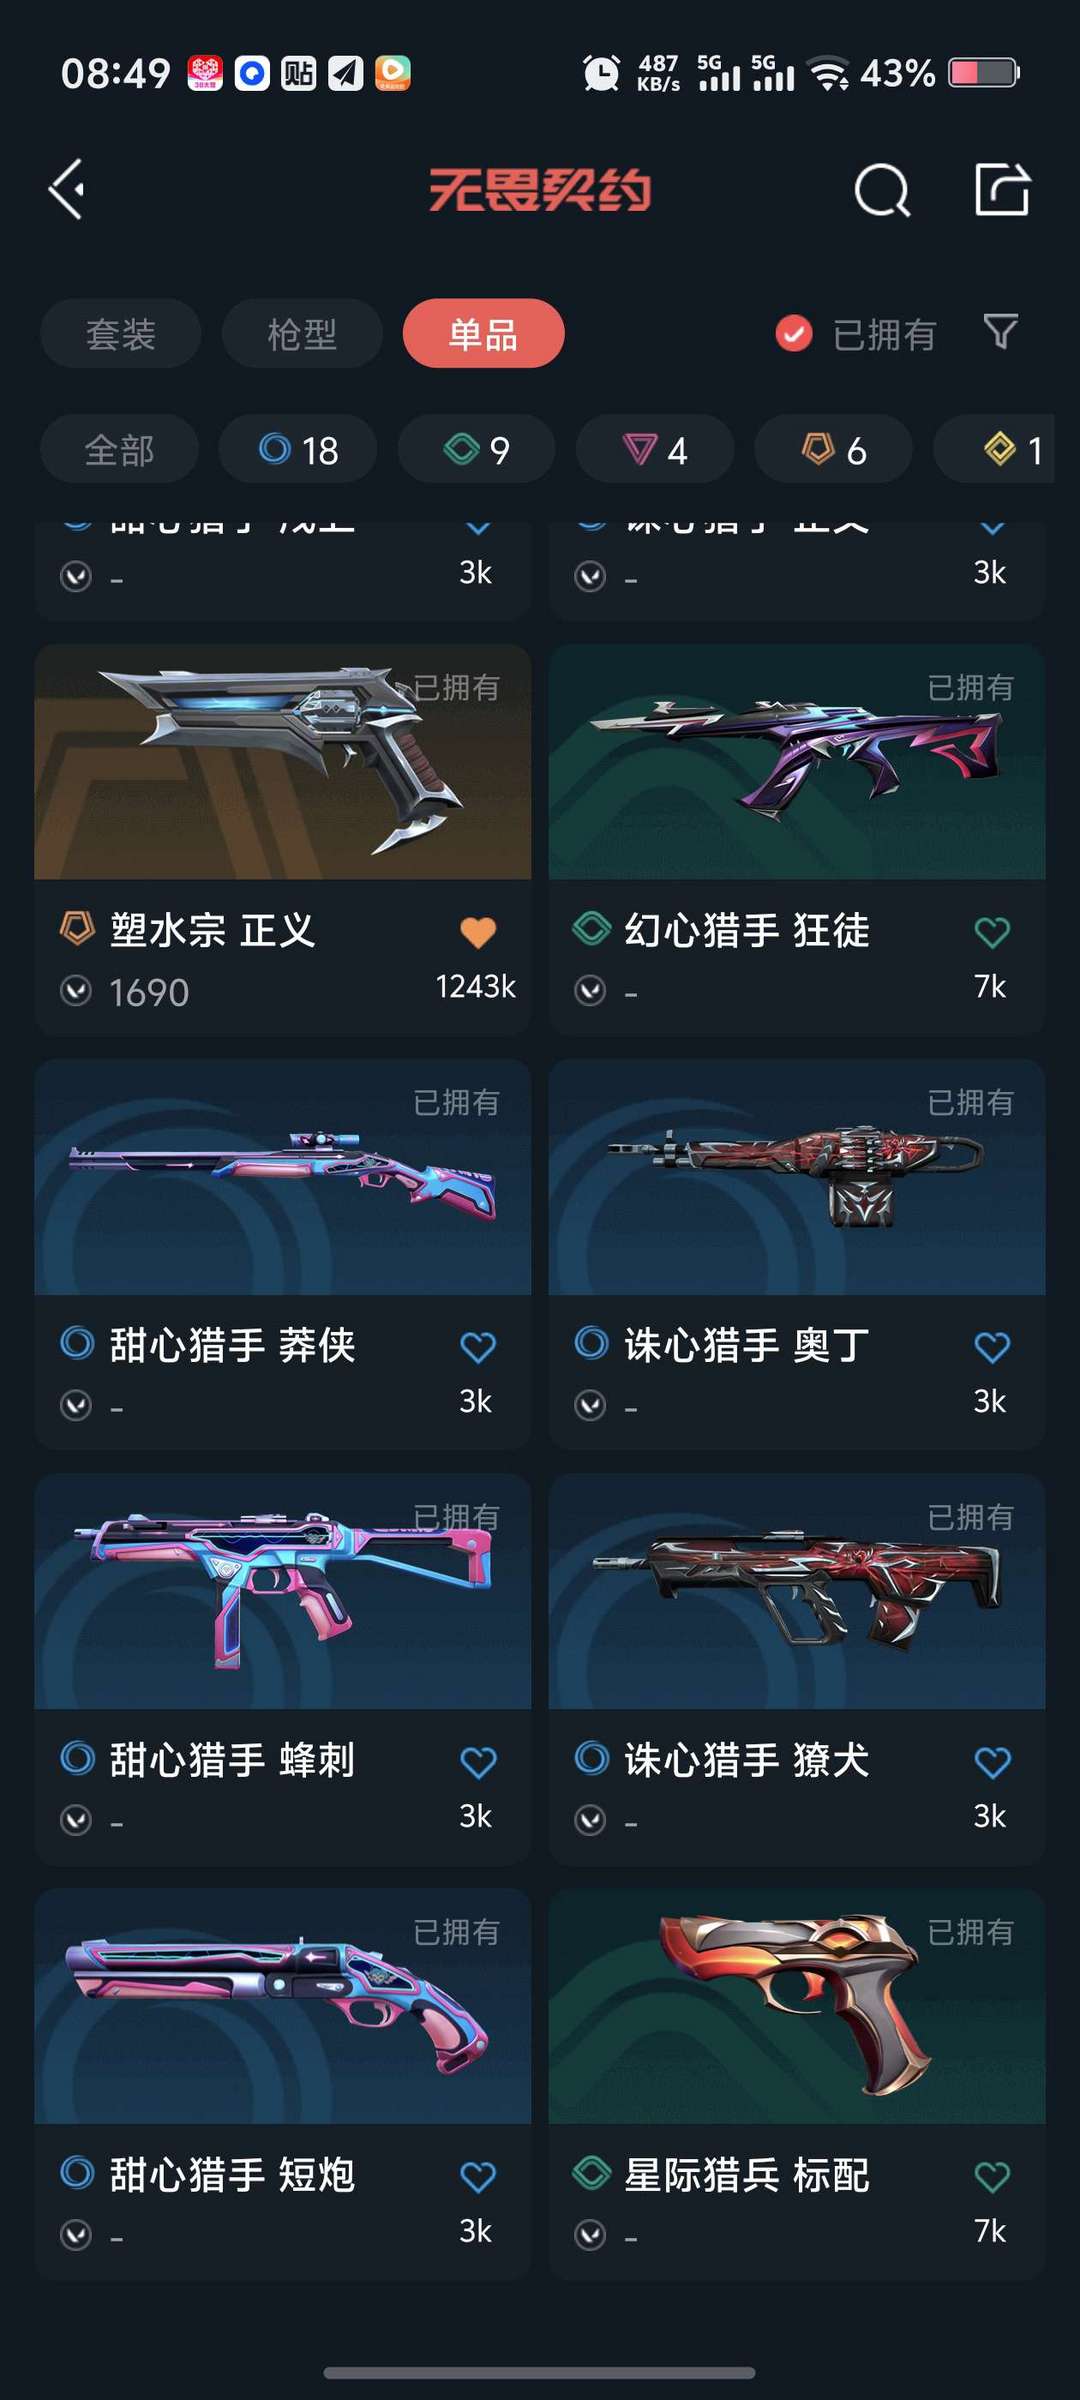Switch to the 枪型 tab

[x=302, y=333]
